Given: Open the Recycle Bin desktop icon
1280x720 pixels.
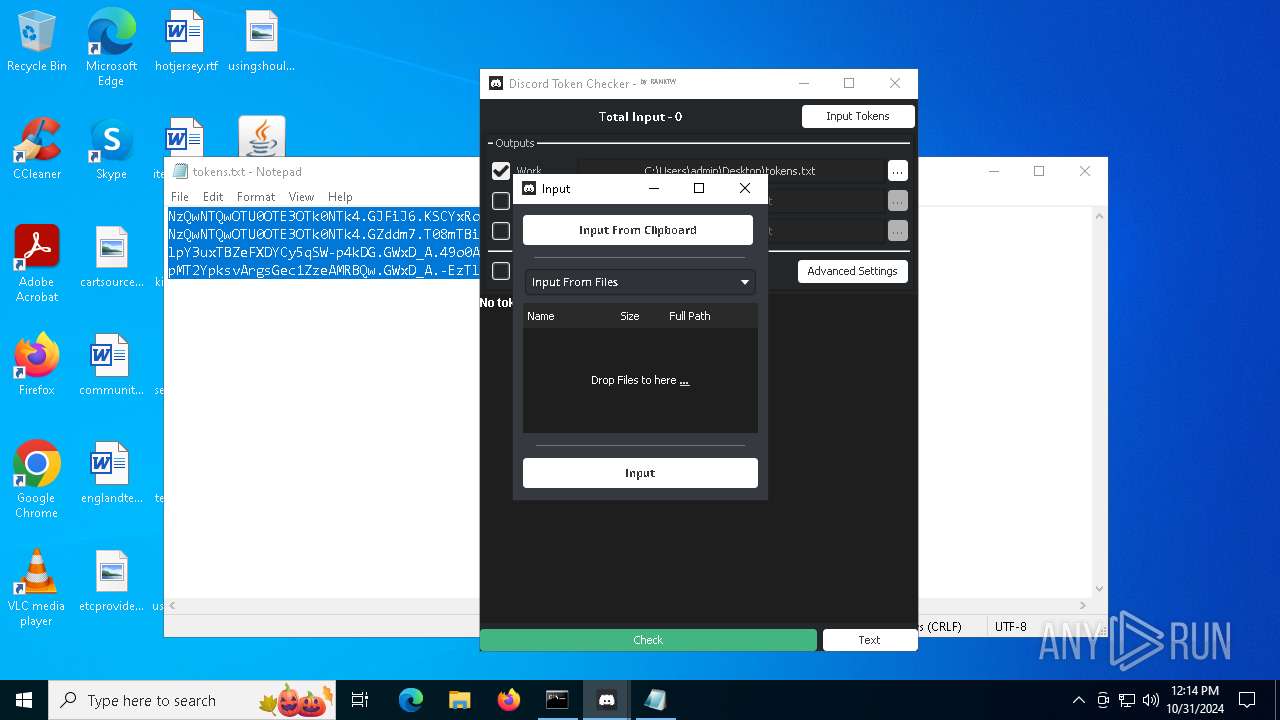Looking at the screenshot, I should [x=37, y=42].
